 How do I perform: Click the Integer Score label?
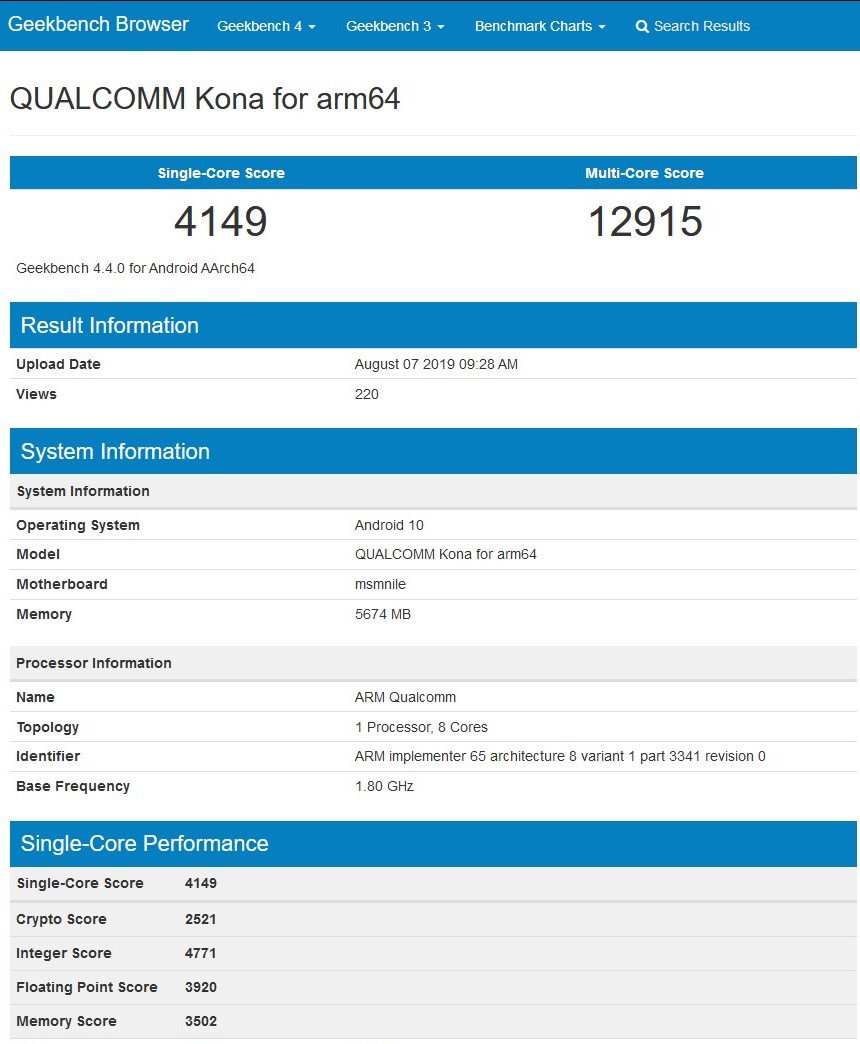click(64, 953)
